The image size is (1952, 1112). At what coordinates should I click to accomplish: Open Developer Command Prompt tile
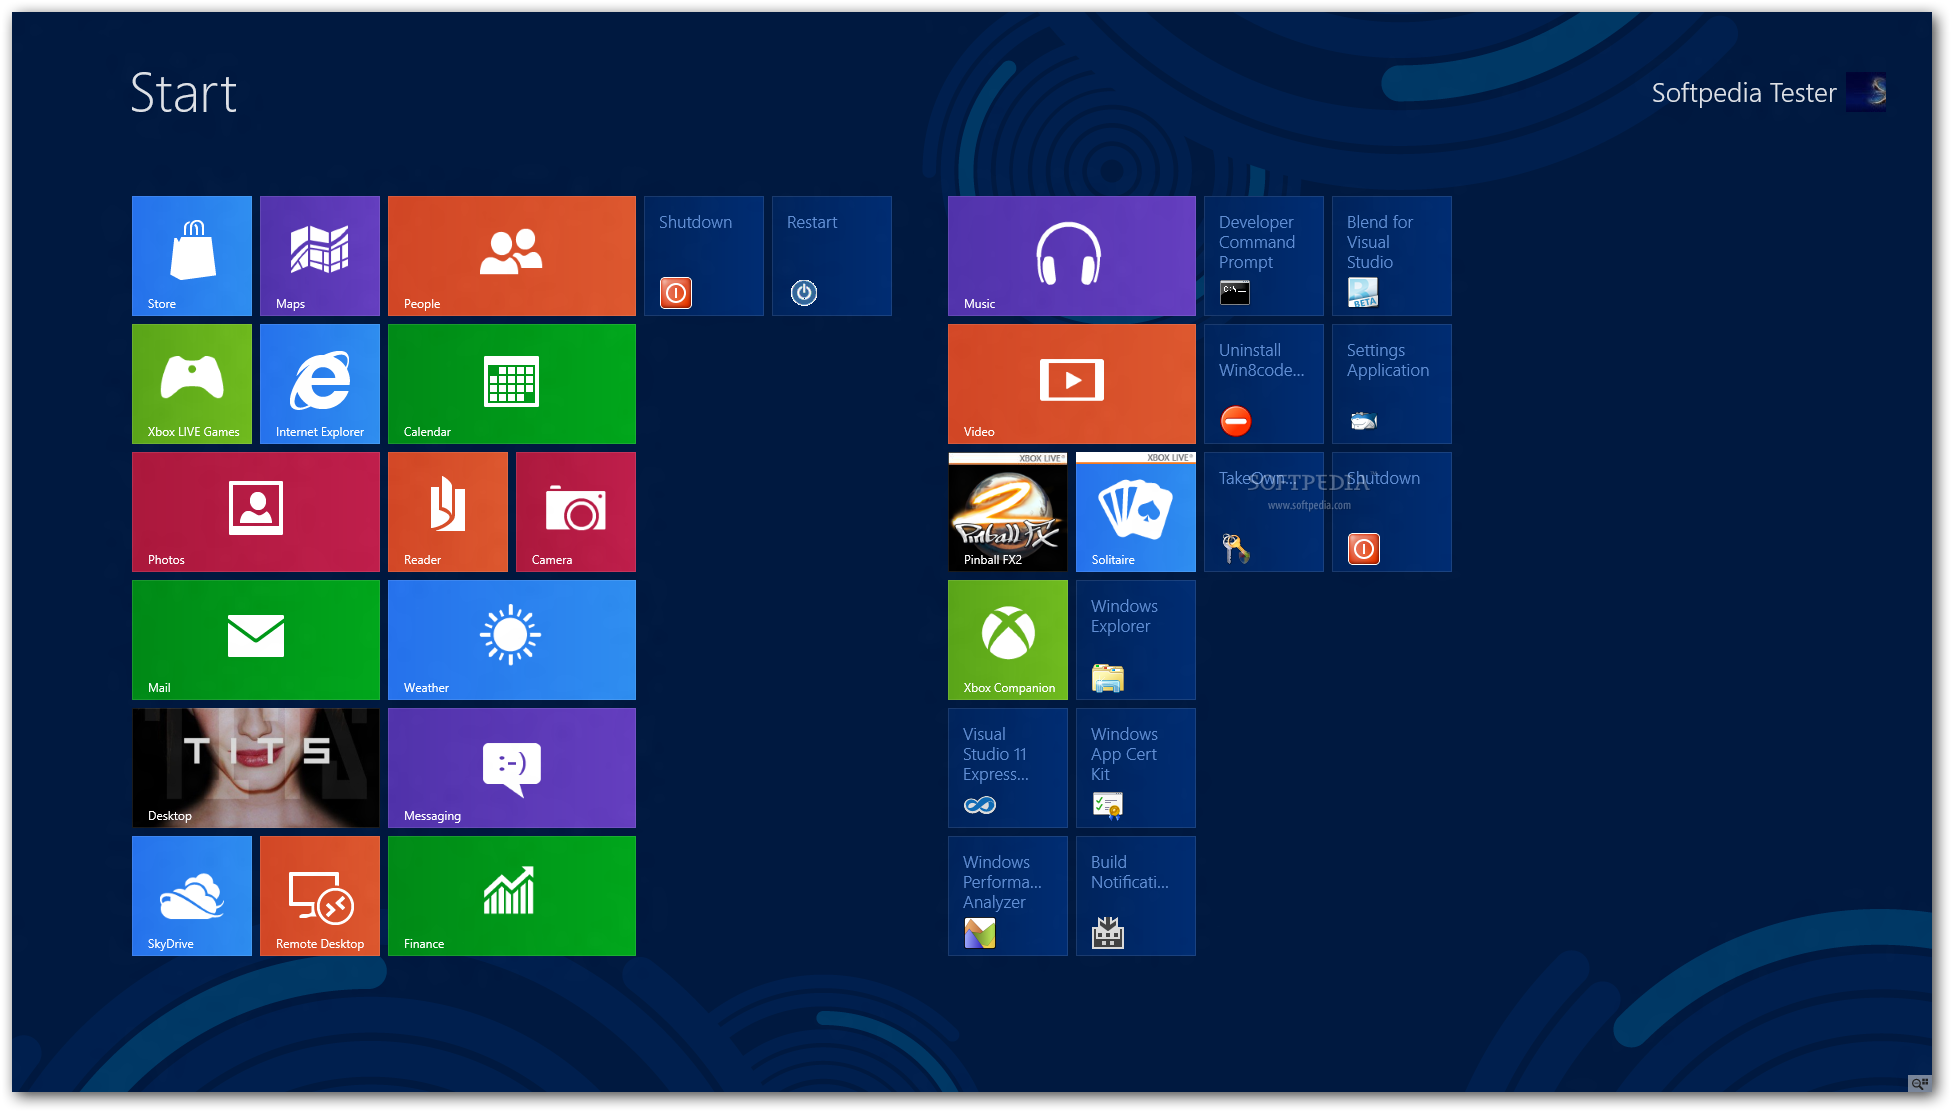tap(1264, 256)
